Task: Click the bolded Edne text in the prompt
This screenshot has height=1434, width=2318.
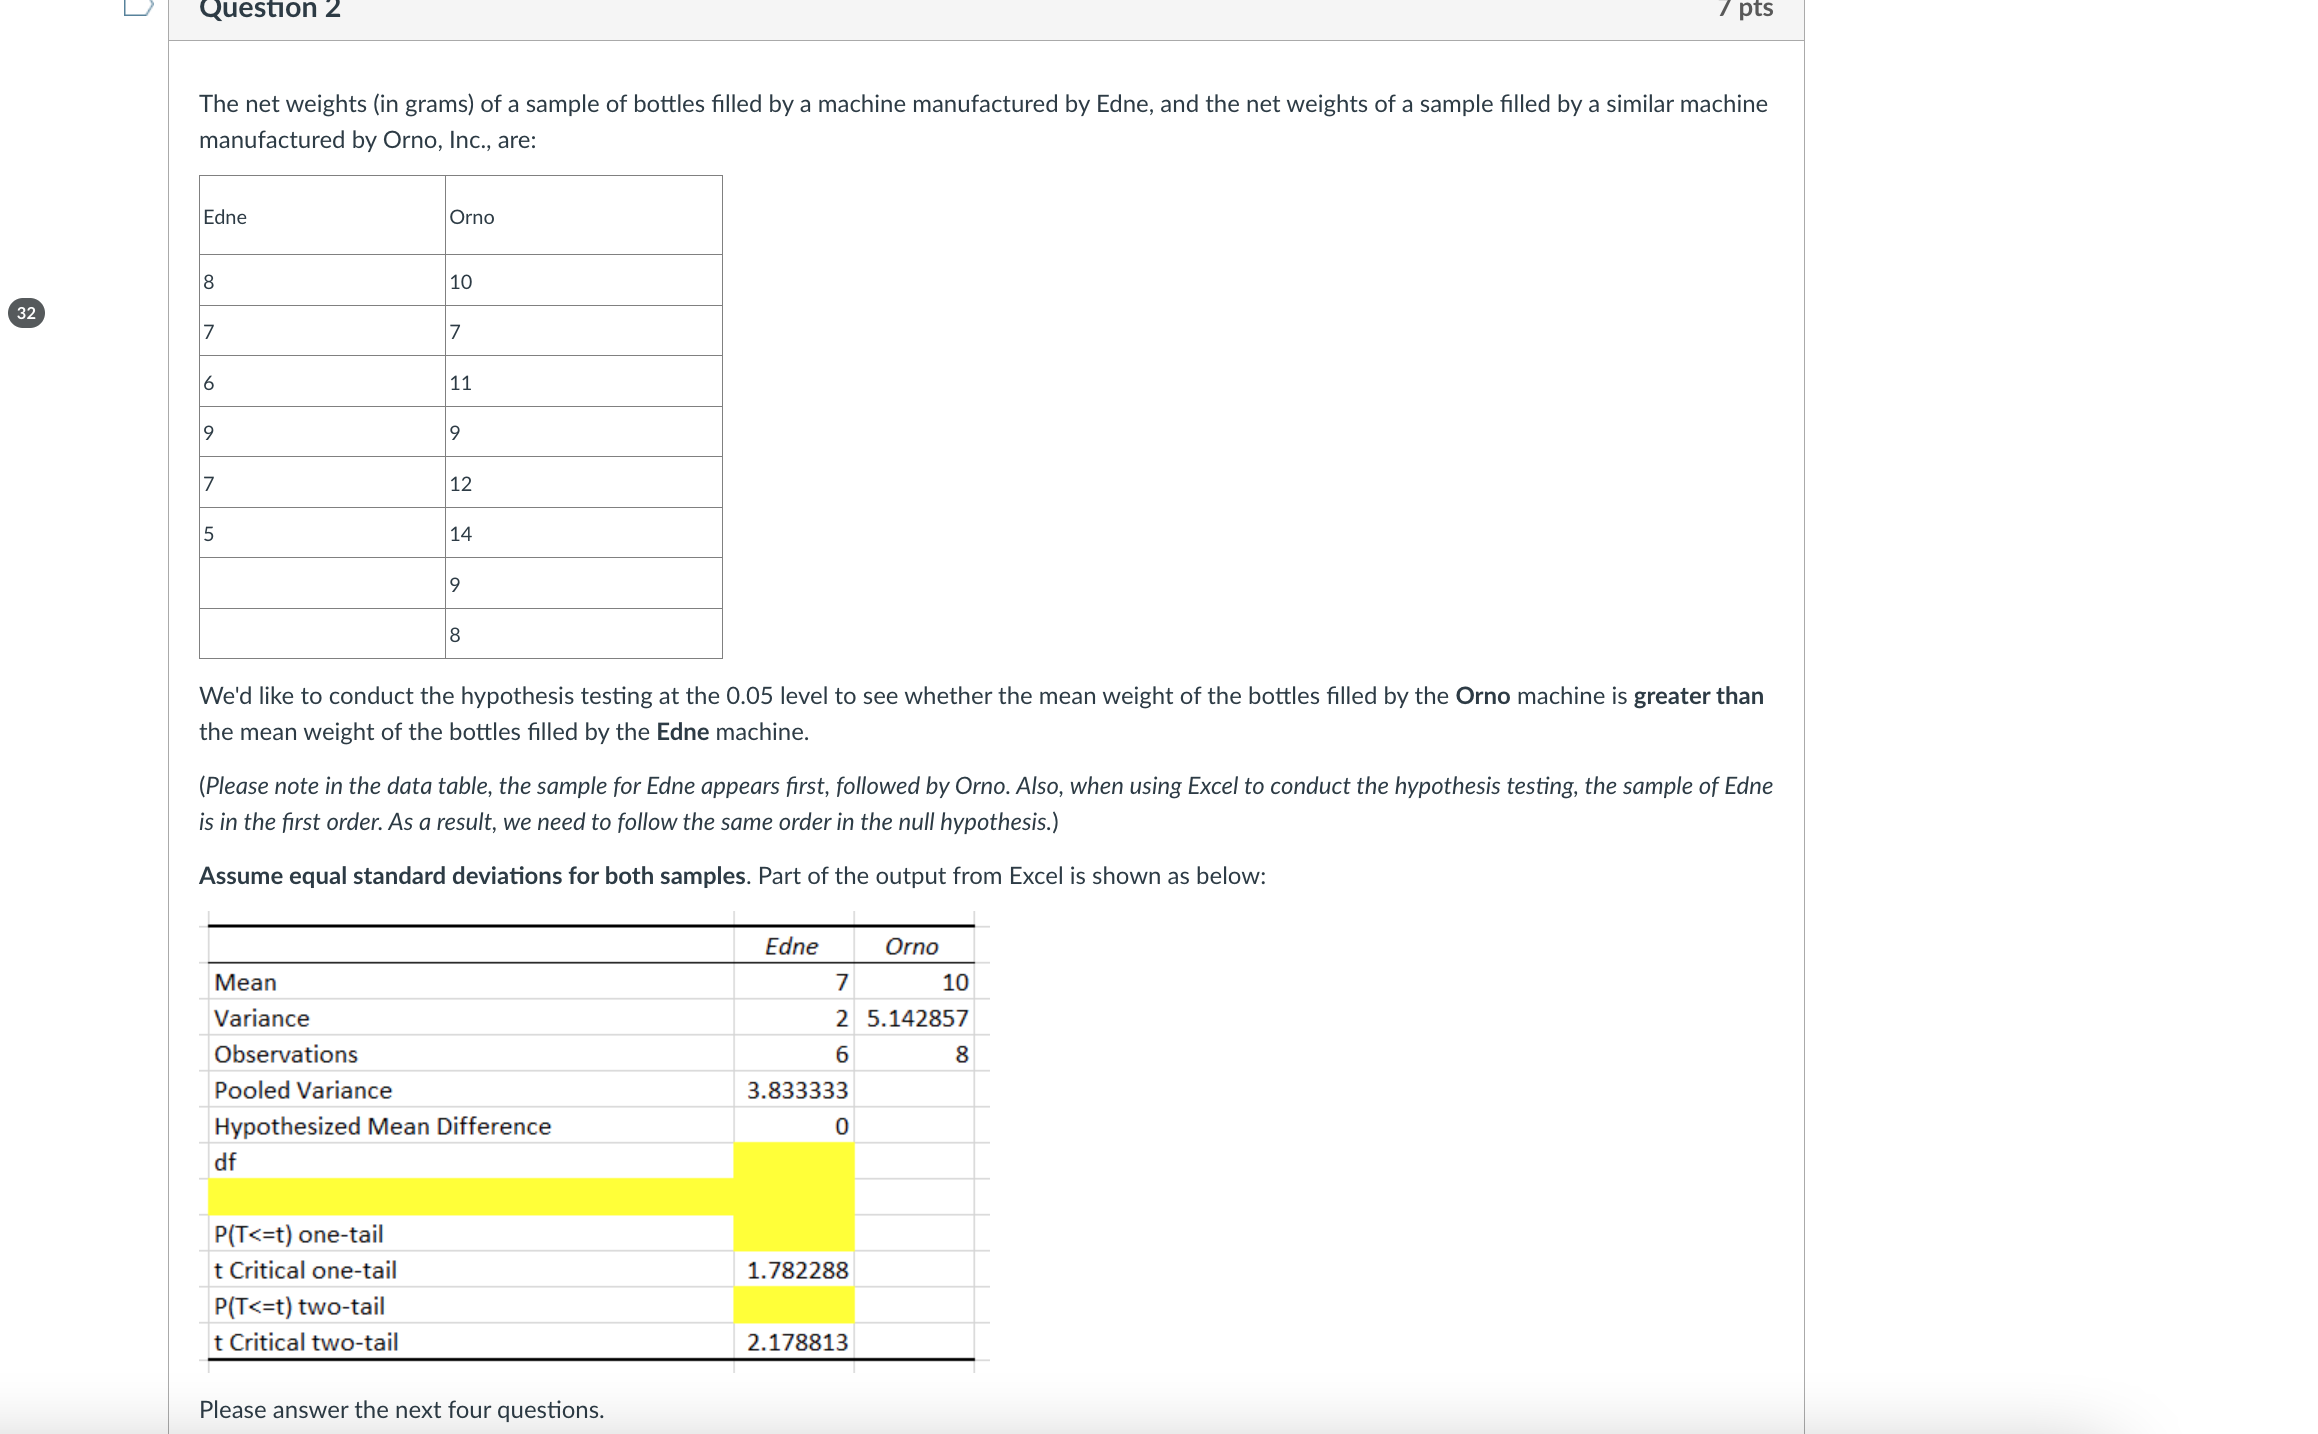Action: coord(683,731)
